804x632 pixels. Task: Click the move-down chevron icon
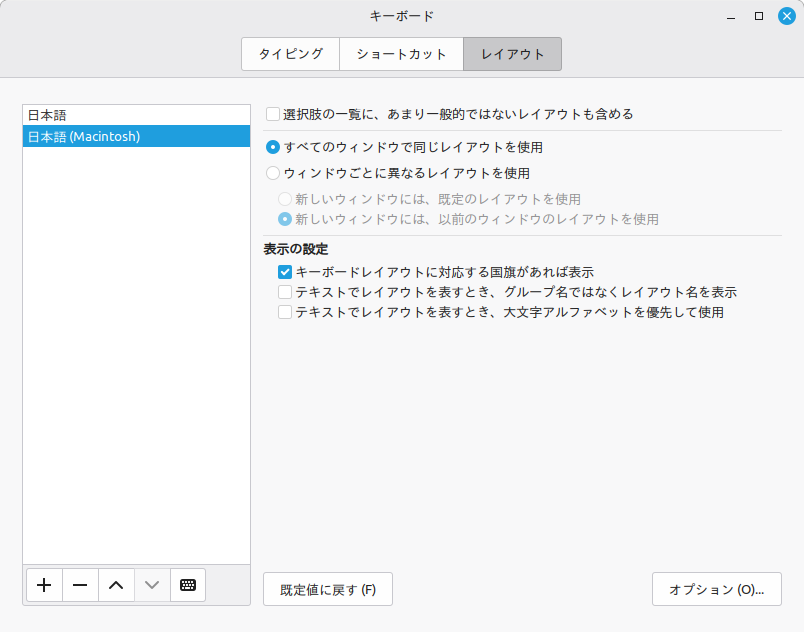point(151,585)
